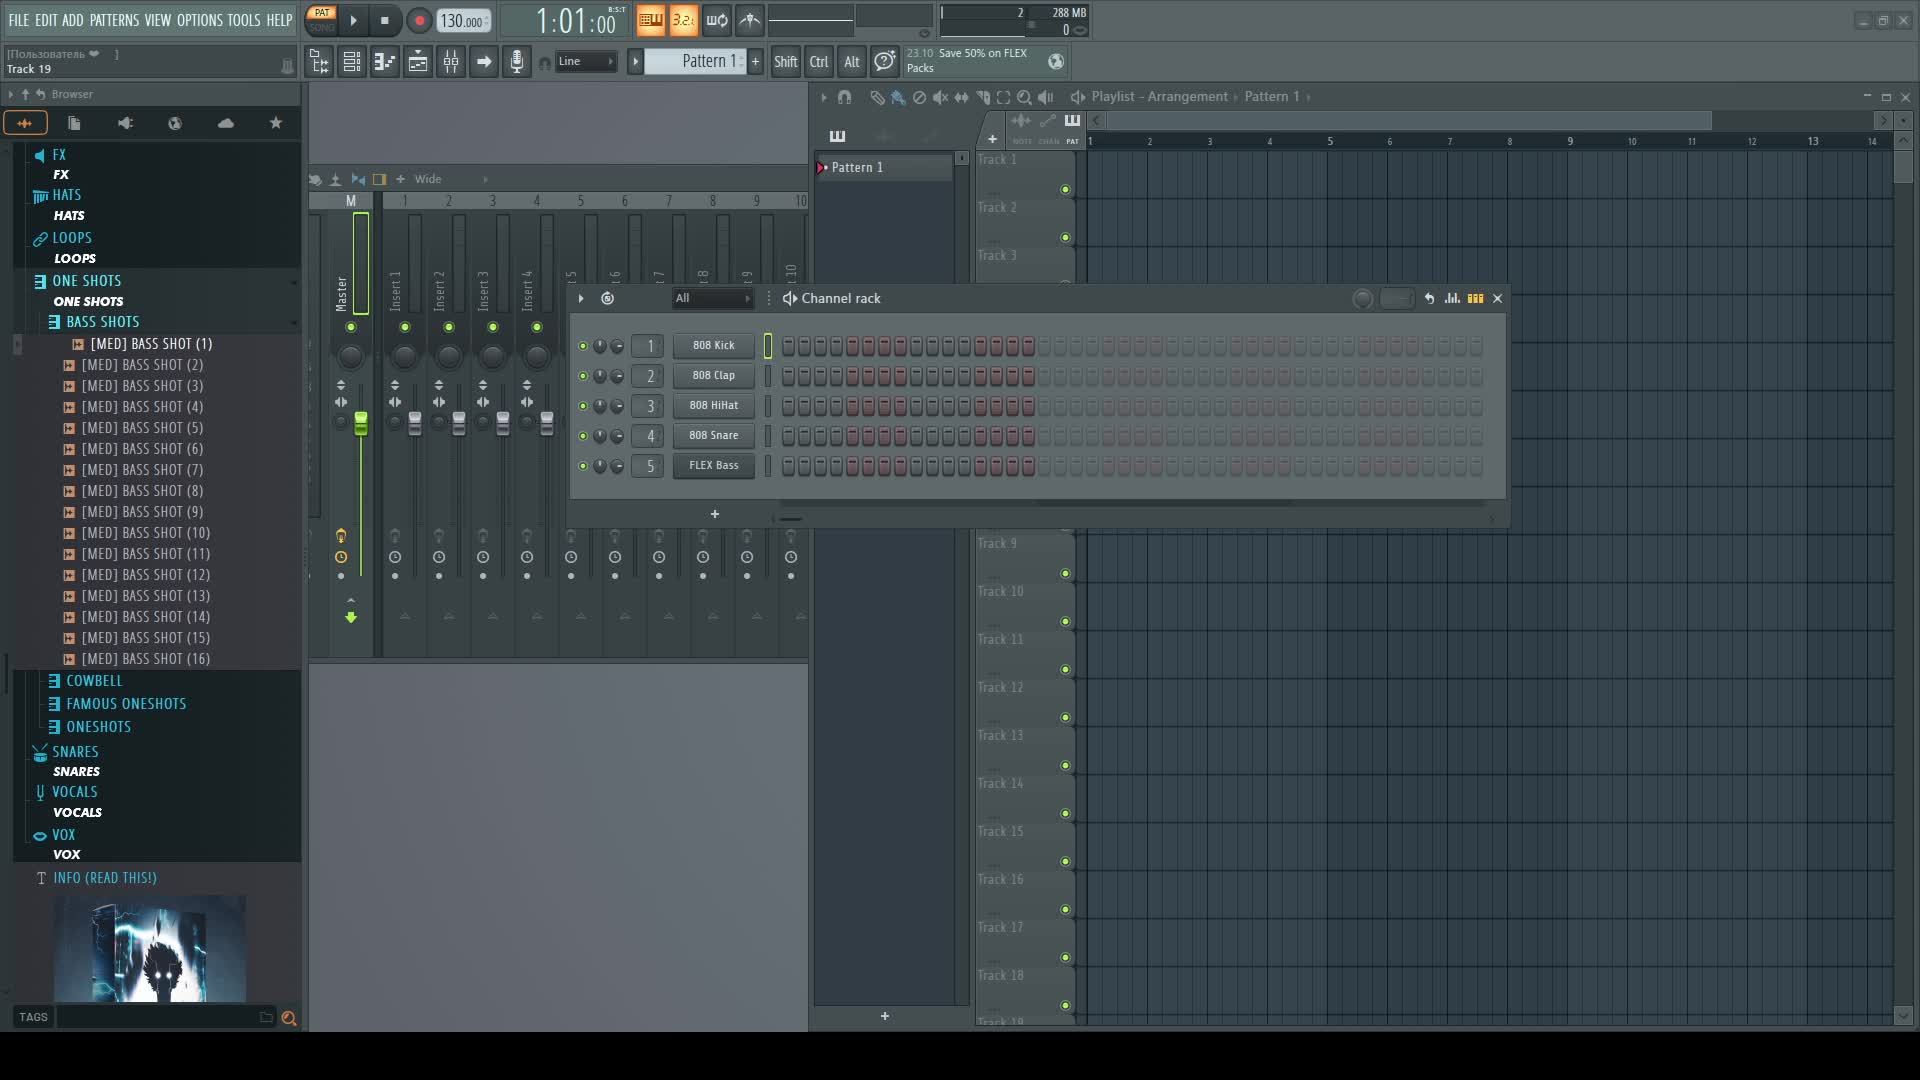The width and height of the screenshot is (1920, 1080).
Task: Click the favorites star in Browser
Action: (x=276, y=123)
